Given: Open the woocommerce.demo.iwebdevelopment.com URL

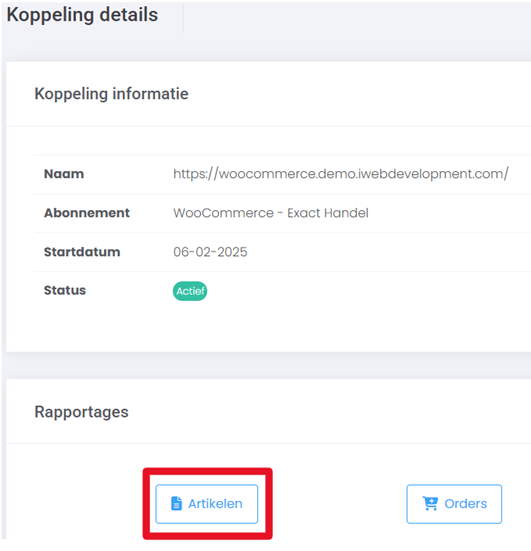Looking at the screenshot, I should coord(341,174).
